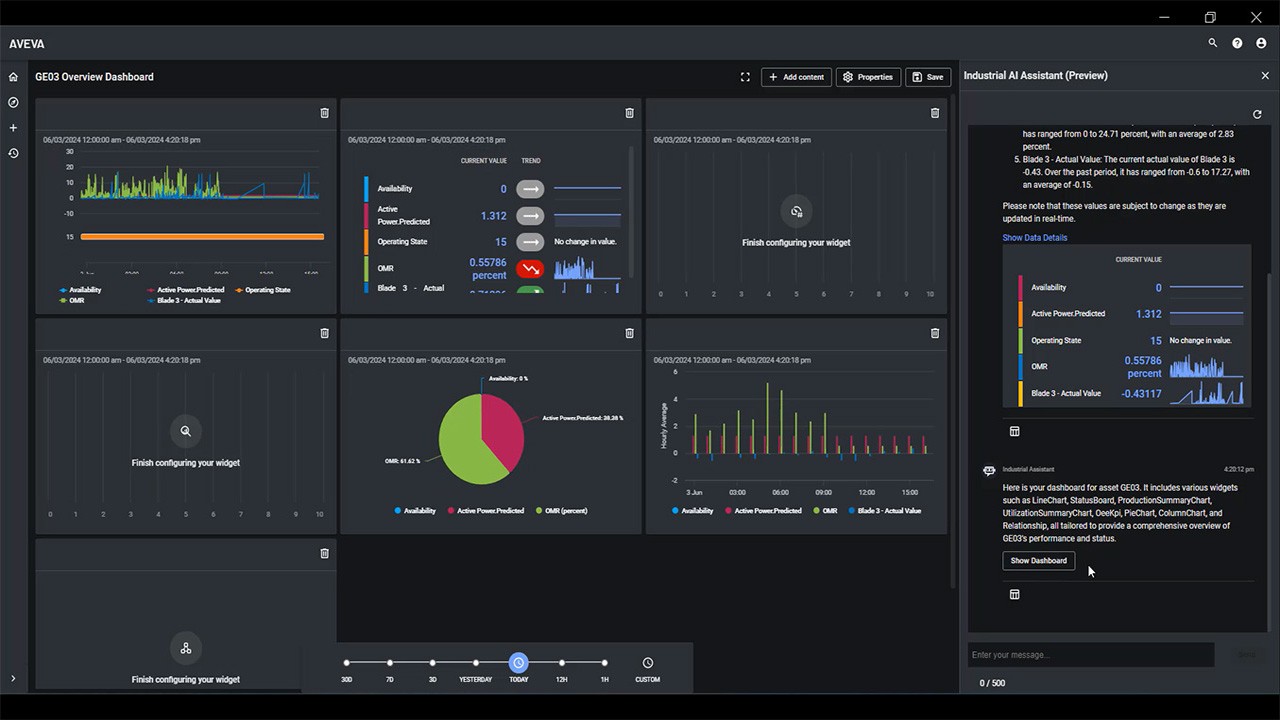Delete the line chart widget
1280x720 pixels.
point(324,113)
